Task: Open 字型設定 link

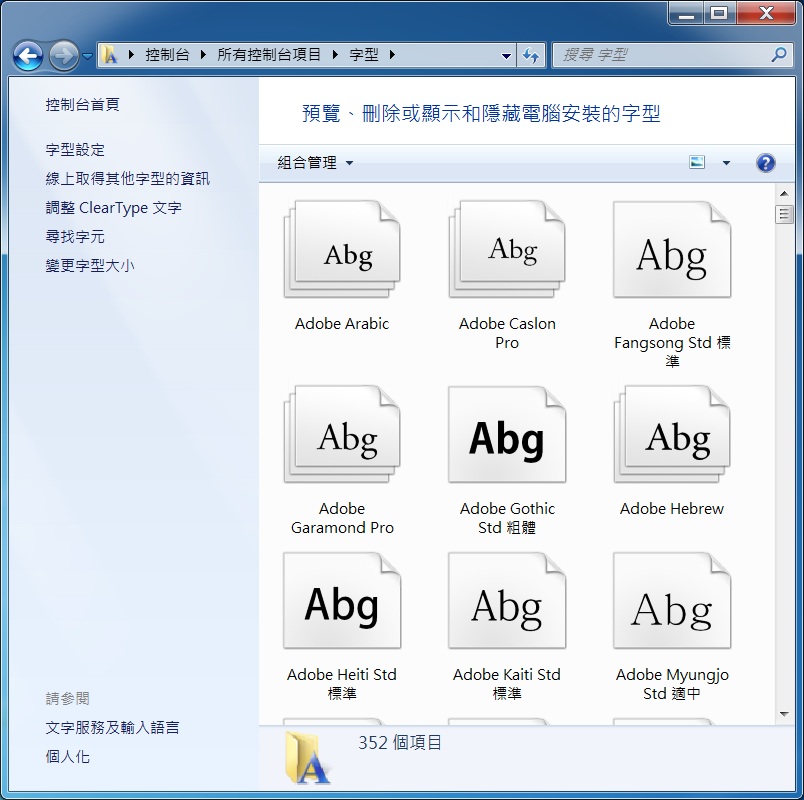Action: [x=75, y=150]
